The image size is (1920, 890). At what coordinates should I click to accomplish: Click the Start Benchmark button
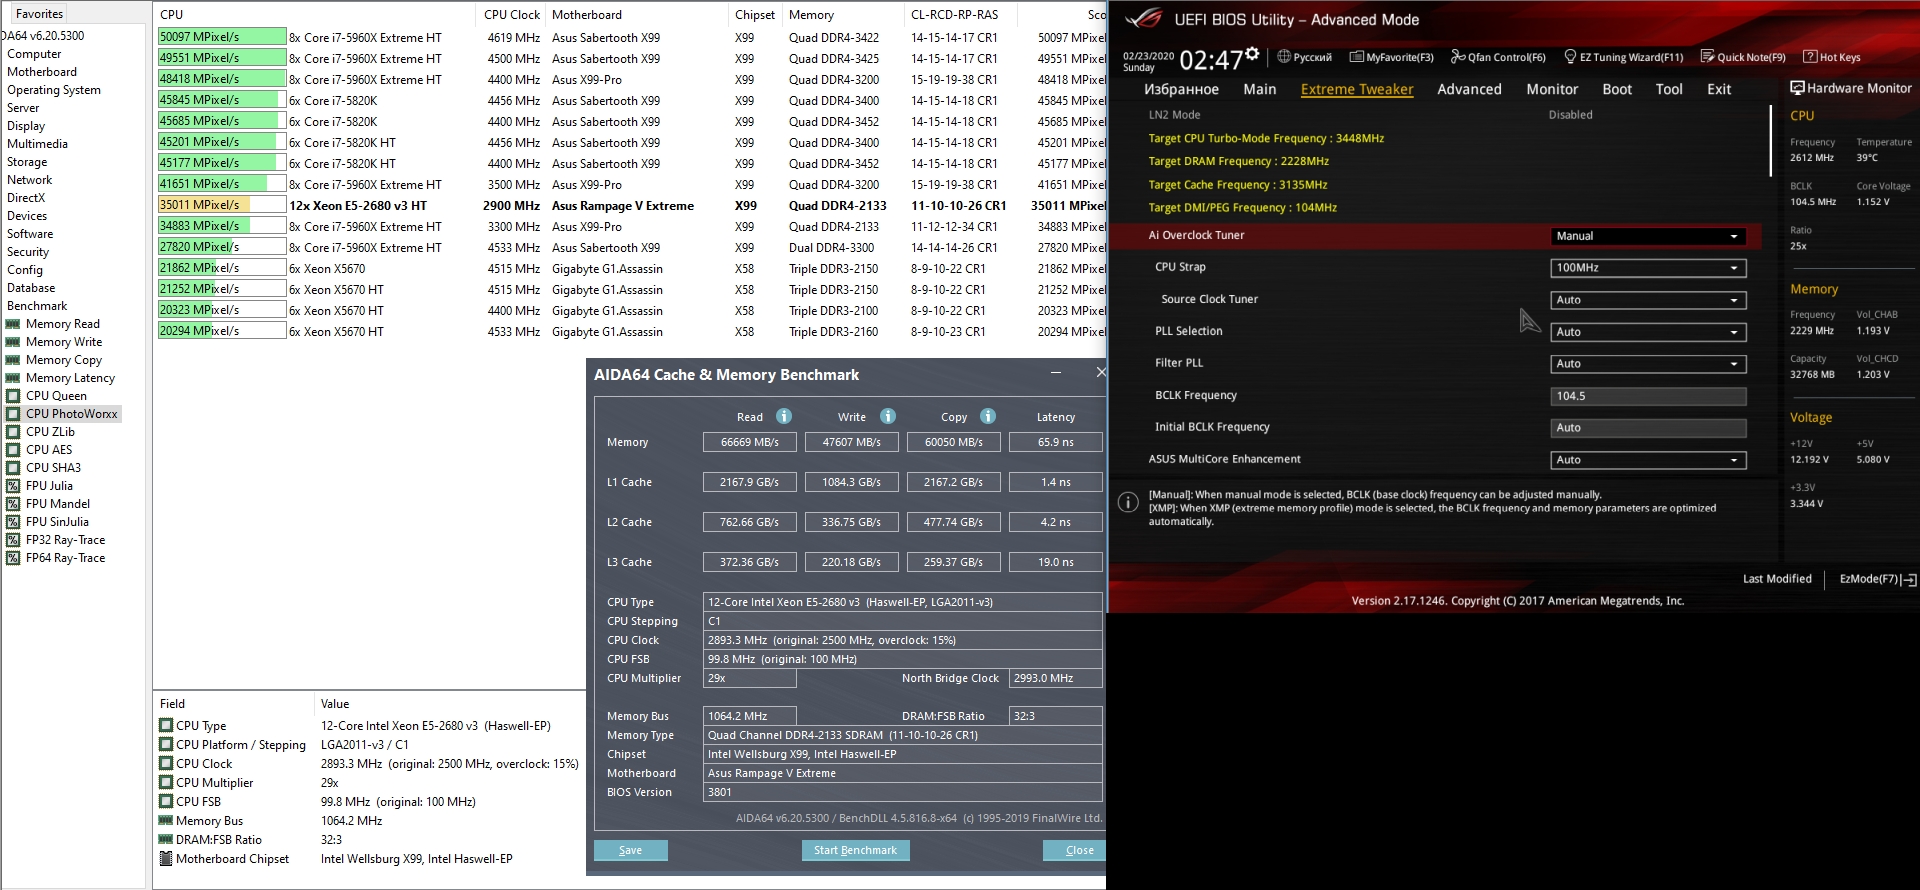tap(855, 850)
